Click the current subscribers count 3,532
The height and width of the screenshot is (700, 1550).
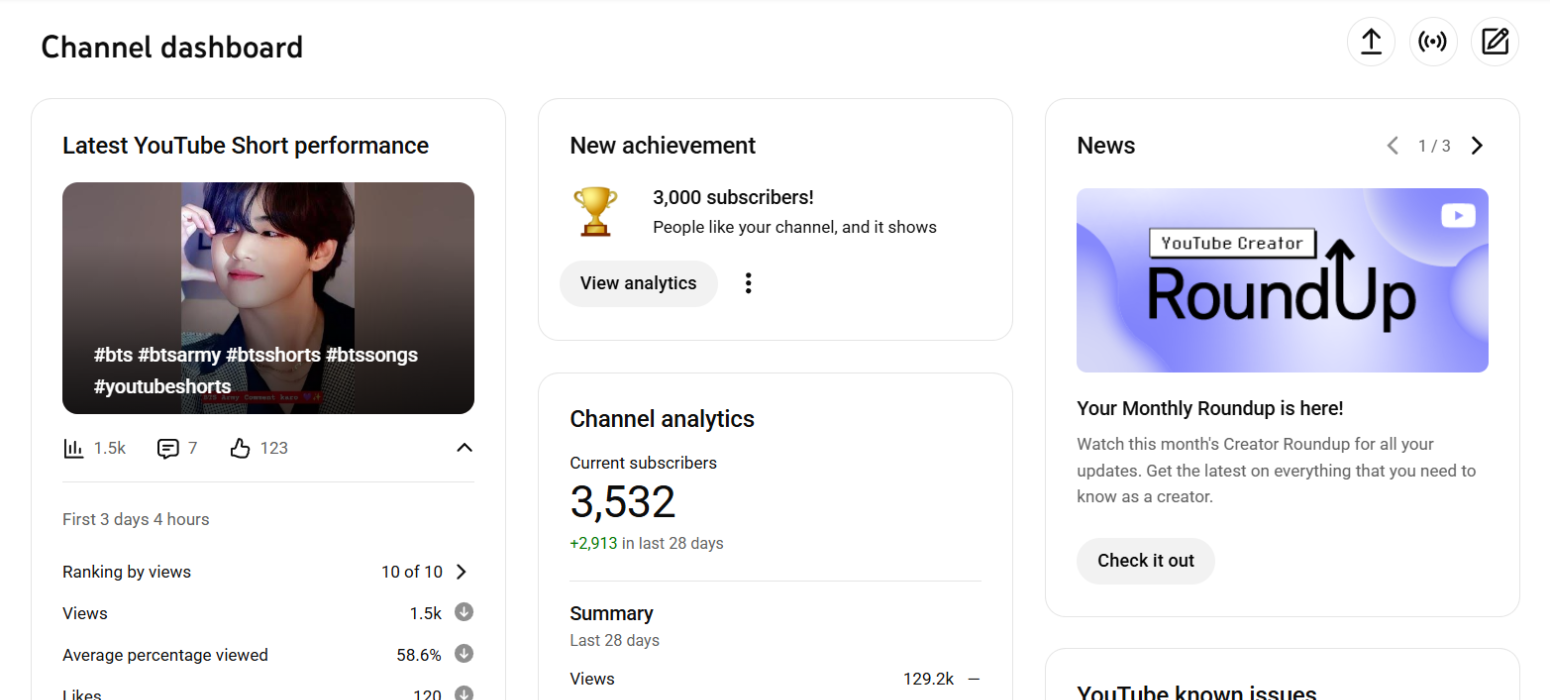click(622, 502)
